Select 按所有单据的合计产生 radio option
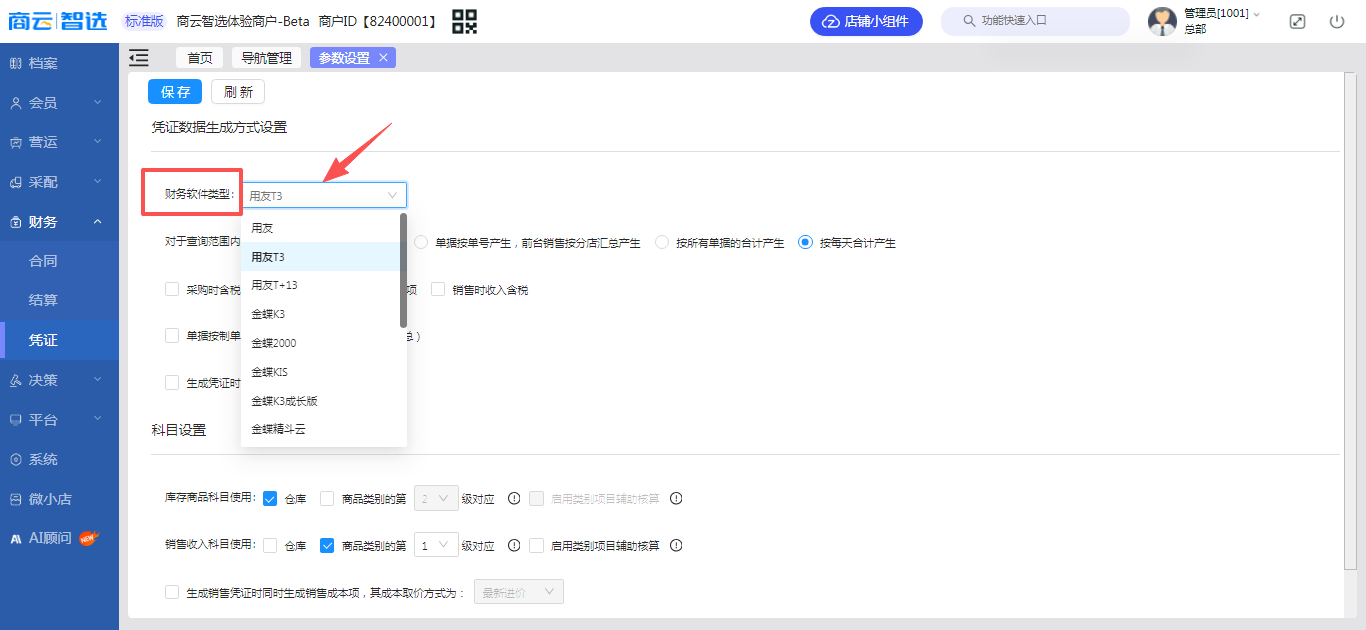Viewport: 1366px width, 630px height. [x=661, y=242]
